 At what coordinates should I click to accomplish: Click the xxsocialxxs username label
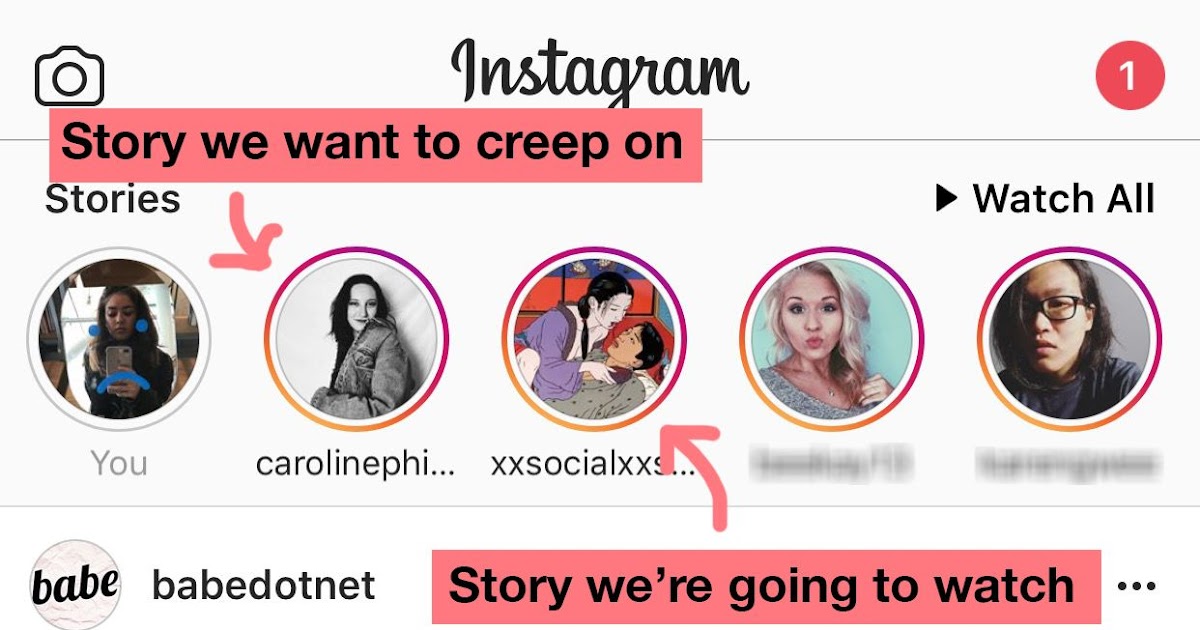(x=592, y=464)
